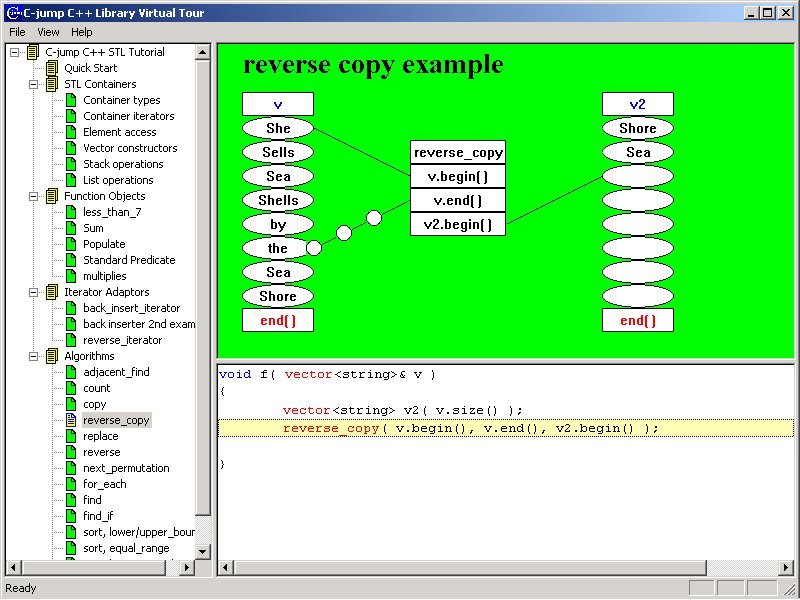
Task: Open the File menu
Action: pos(17,32)
